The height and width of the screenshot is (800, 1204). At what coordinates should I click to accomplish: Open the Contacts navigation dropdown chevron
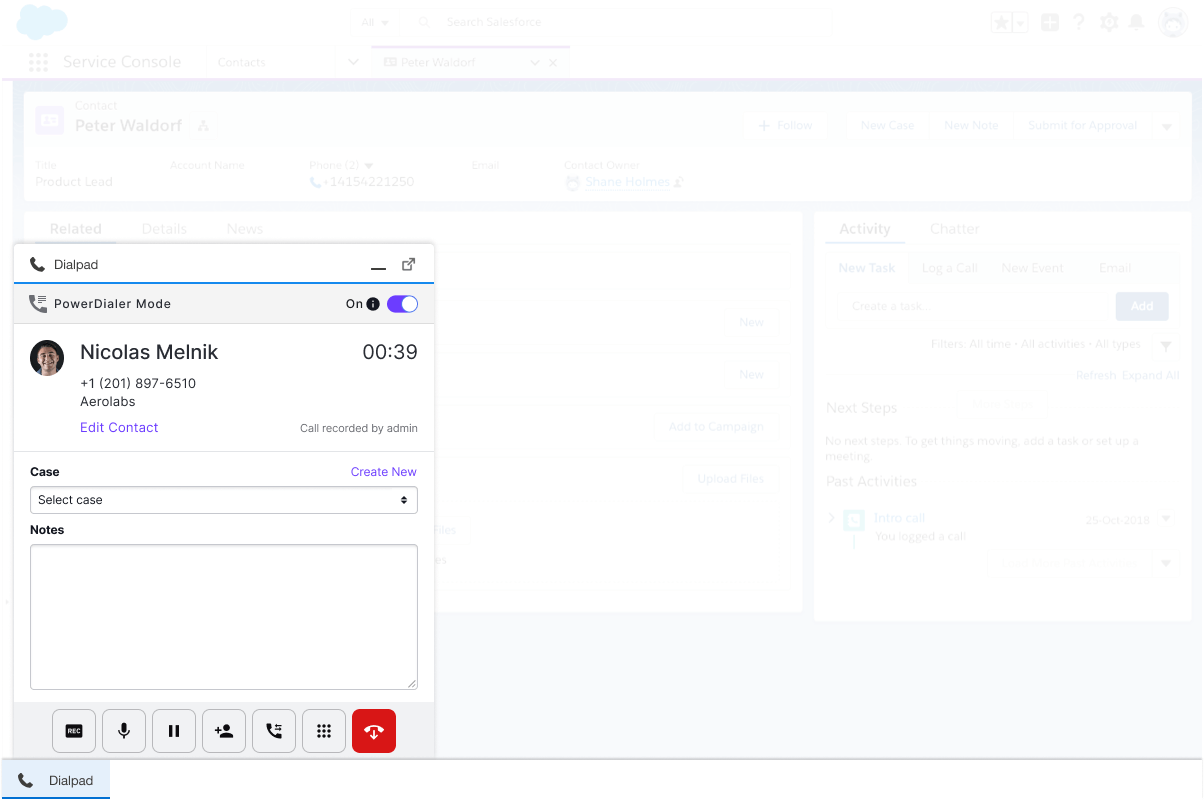click(353, 62)
